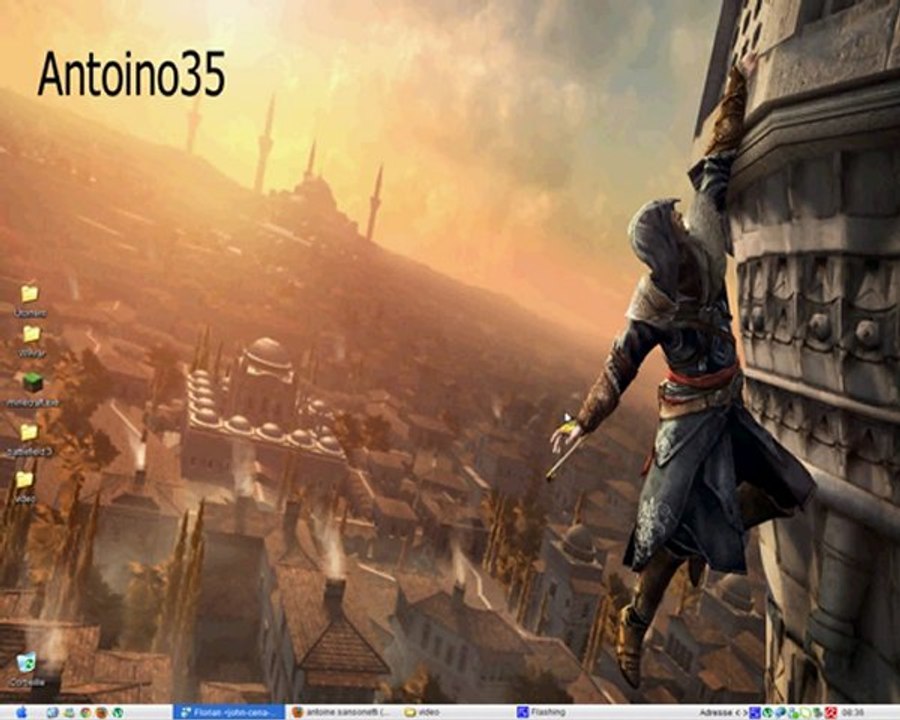Launch the second quick-launch icon
Image resolution: width=900 pixels, height=720 pixels.
tap(69, 713)
